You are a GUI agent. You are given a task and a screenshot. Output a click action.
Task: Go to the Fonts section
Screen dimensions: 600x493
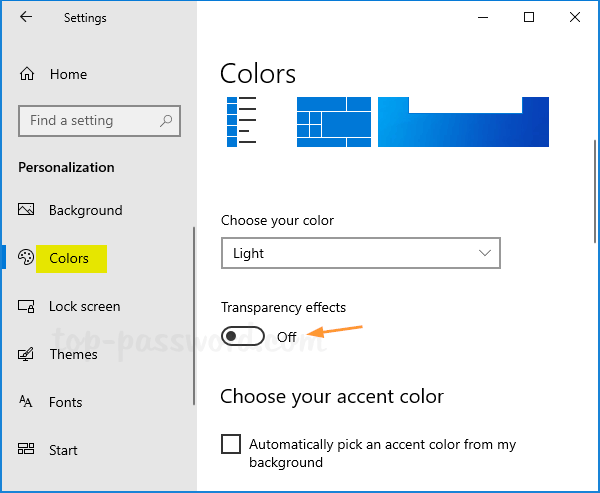pyautogui.click(x=65, y=402)
